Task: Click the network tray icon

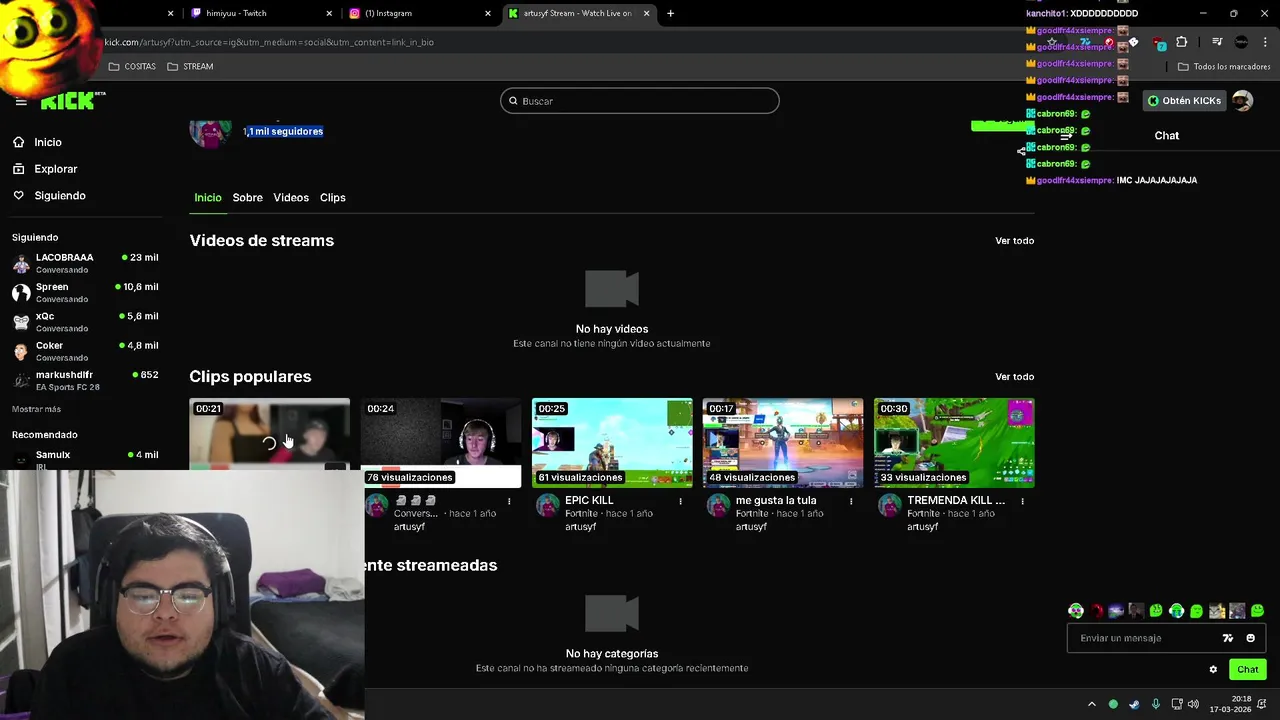Action: pos(1177,704)
